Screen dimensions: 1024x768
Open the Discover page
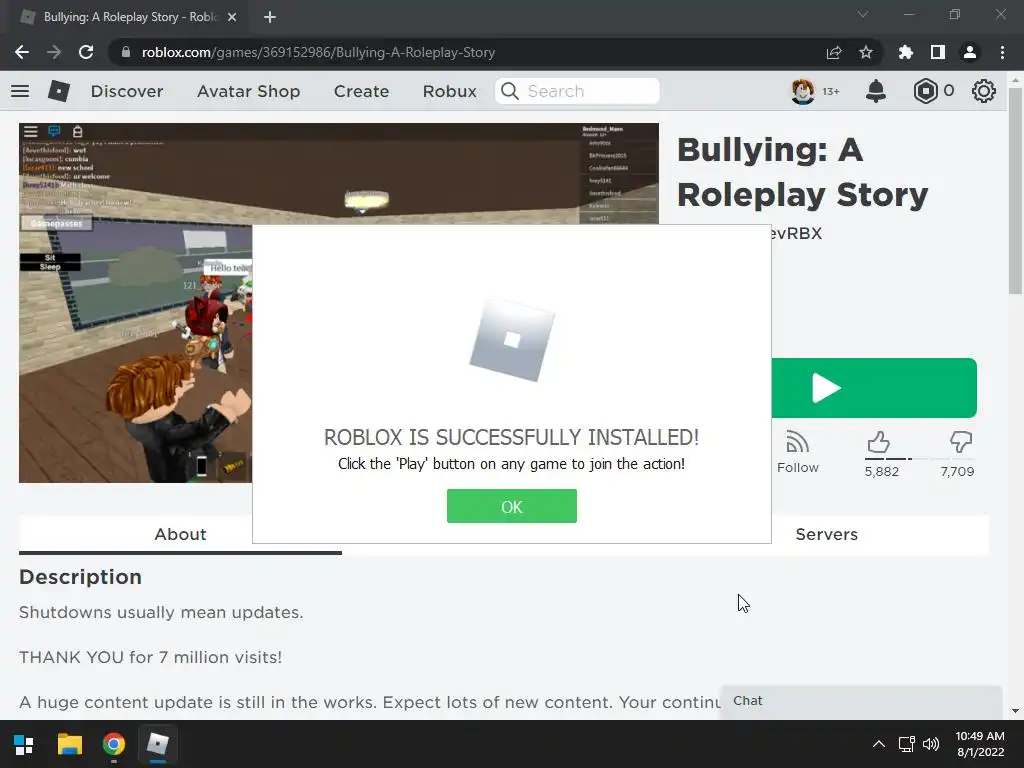[127, 91]
